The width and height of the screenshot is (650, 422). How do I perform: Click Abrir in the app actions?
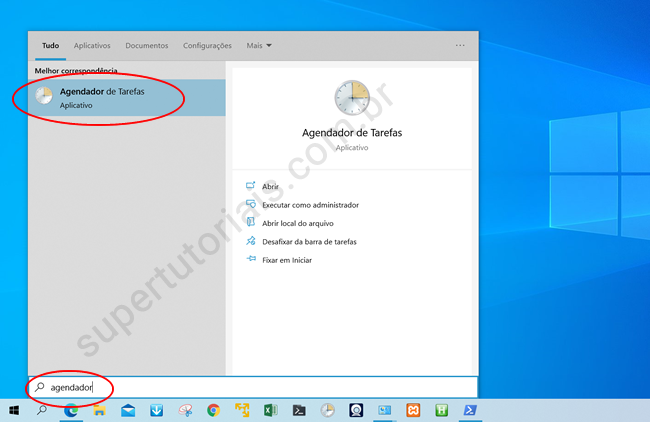point(270,187)
